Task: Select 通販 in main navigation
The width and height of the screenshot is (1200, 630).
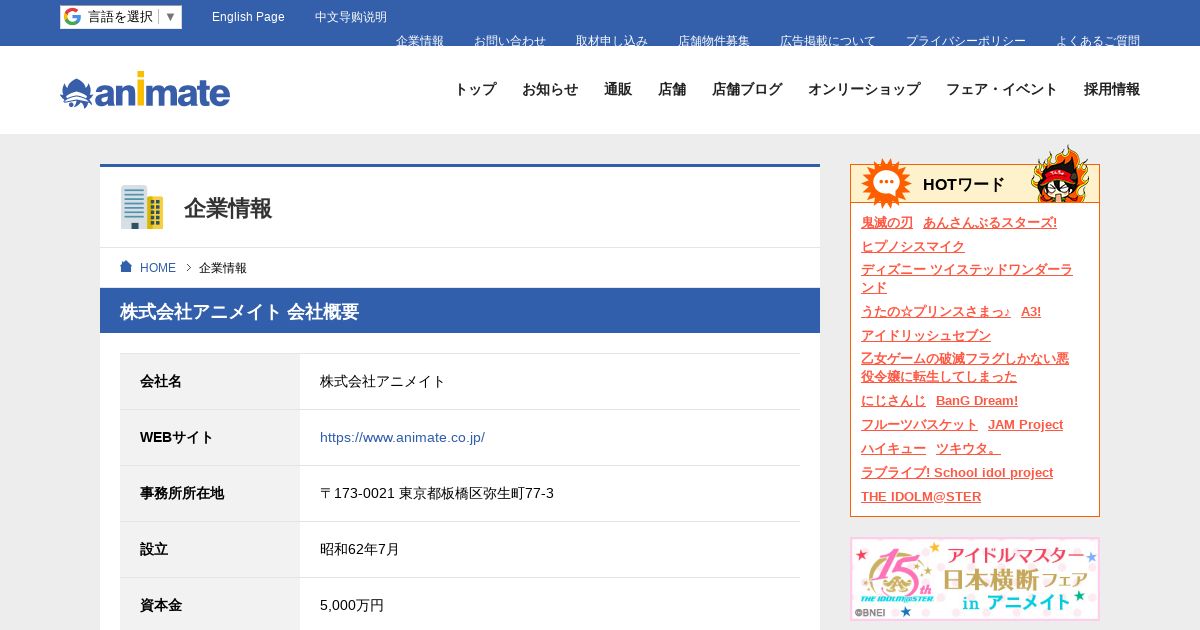Action: [618, 89]
